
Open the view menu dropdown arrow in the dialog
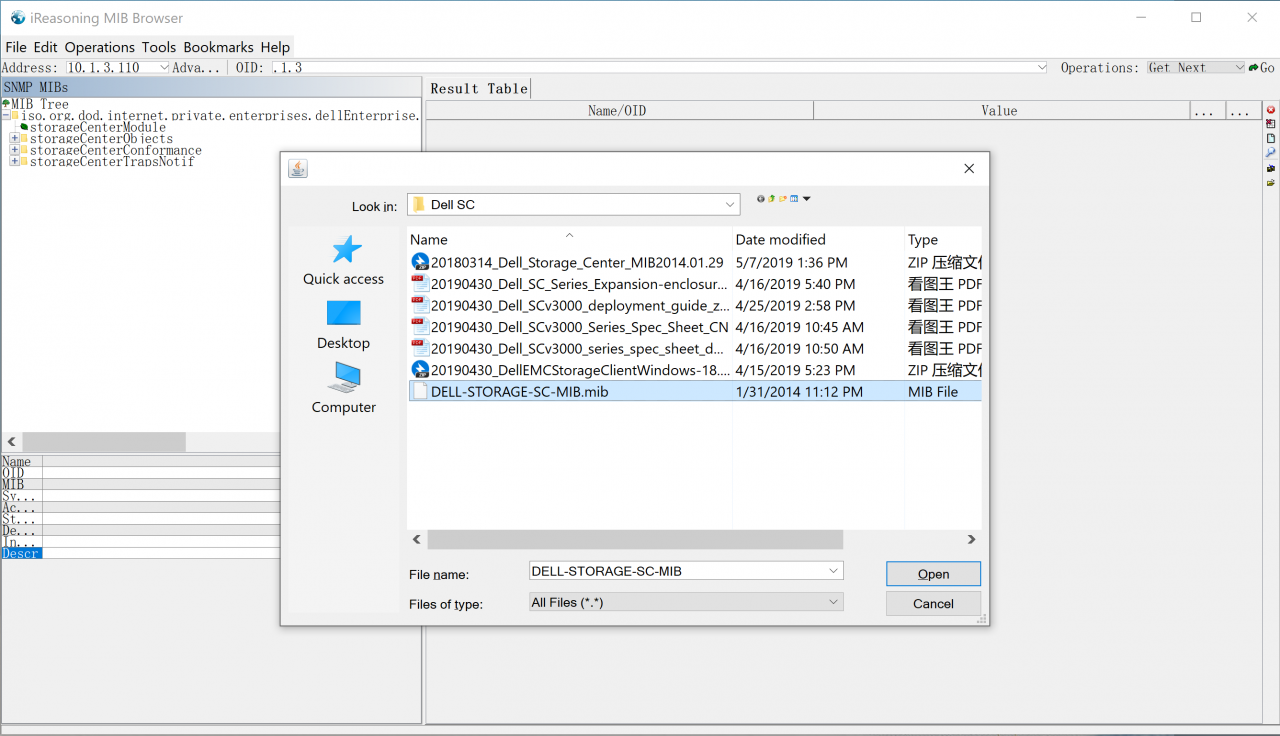pos(807,199)
